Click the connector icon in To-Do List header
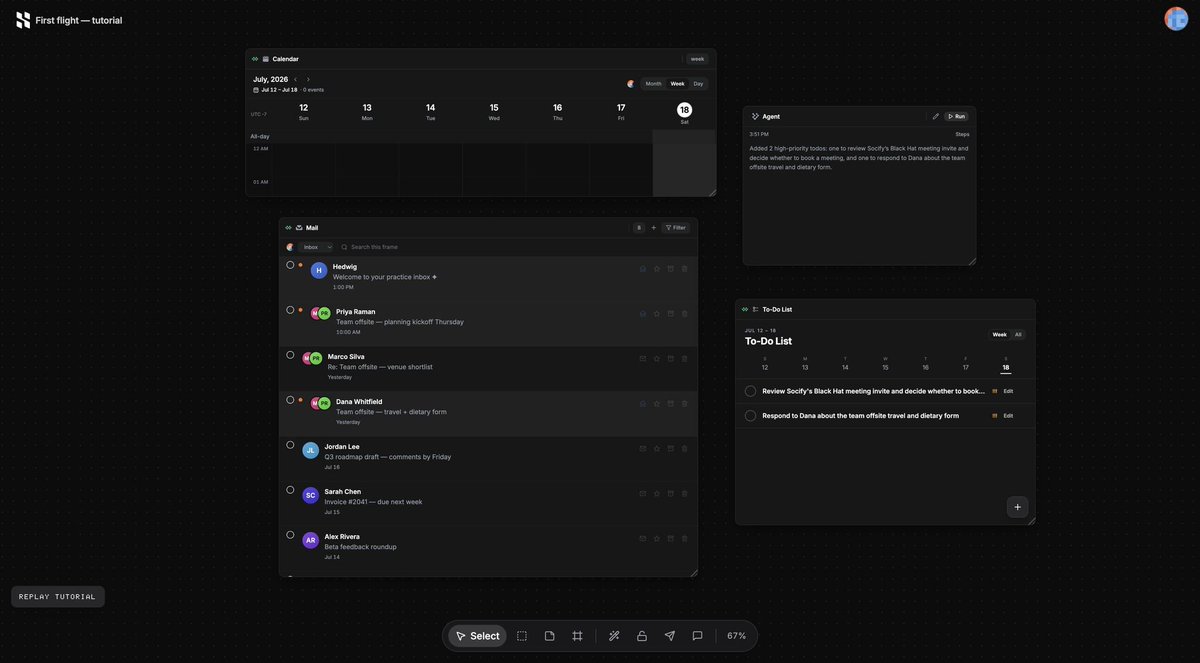Viewport: 1200px width, 663px height. pyautogui.click(x=745, y=309)
